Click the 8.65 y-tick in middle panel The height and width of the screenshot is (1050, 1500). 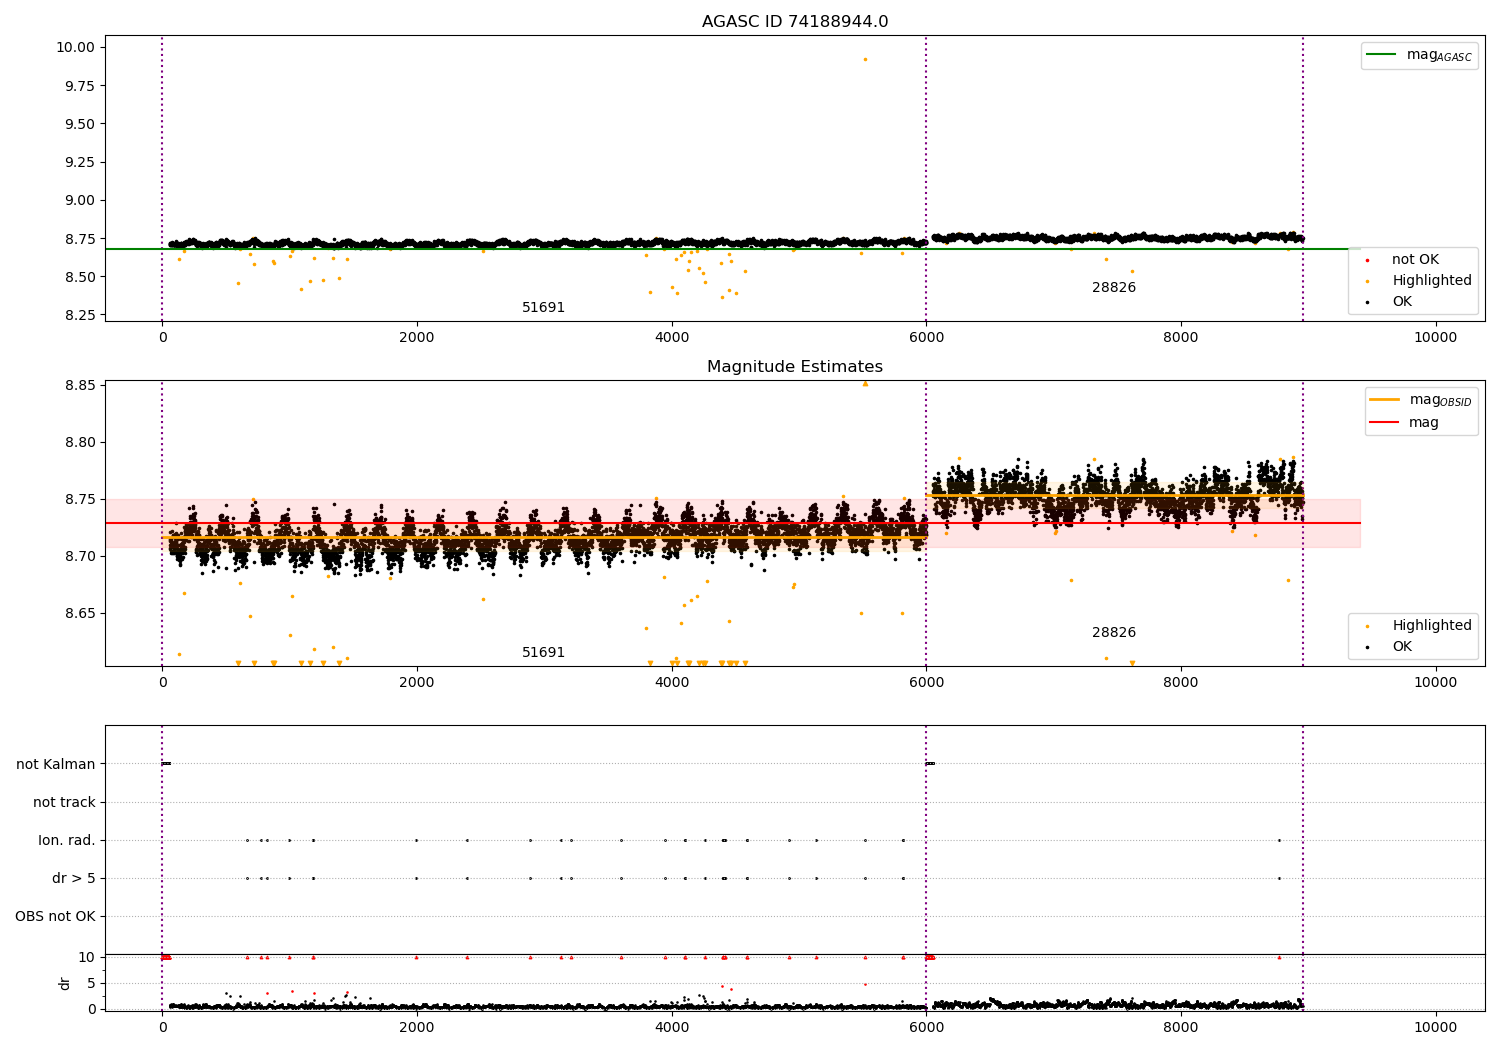click(79, 614)
